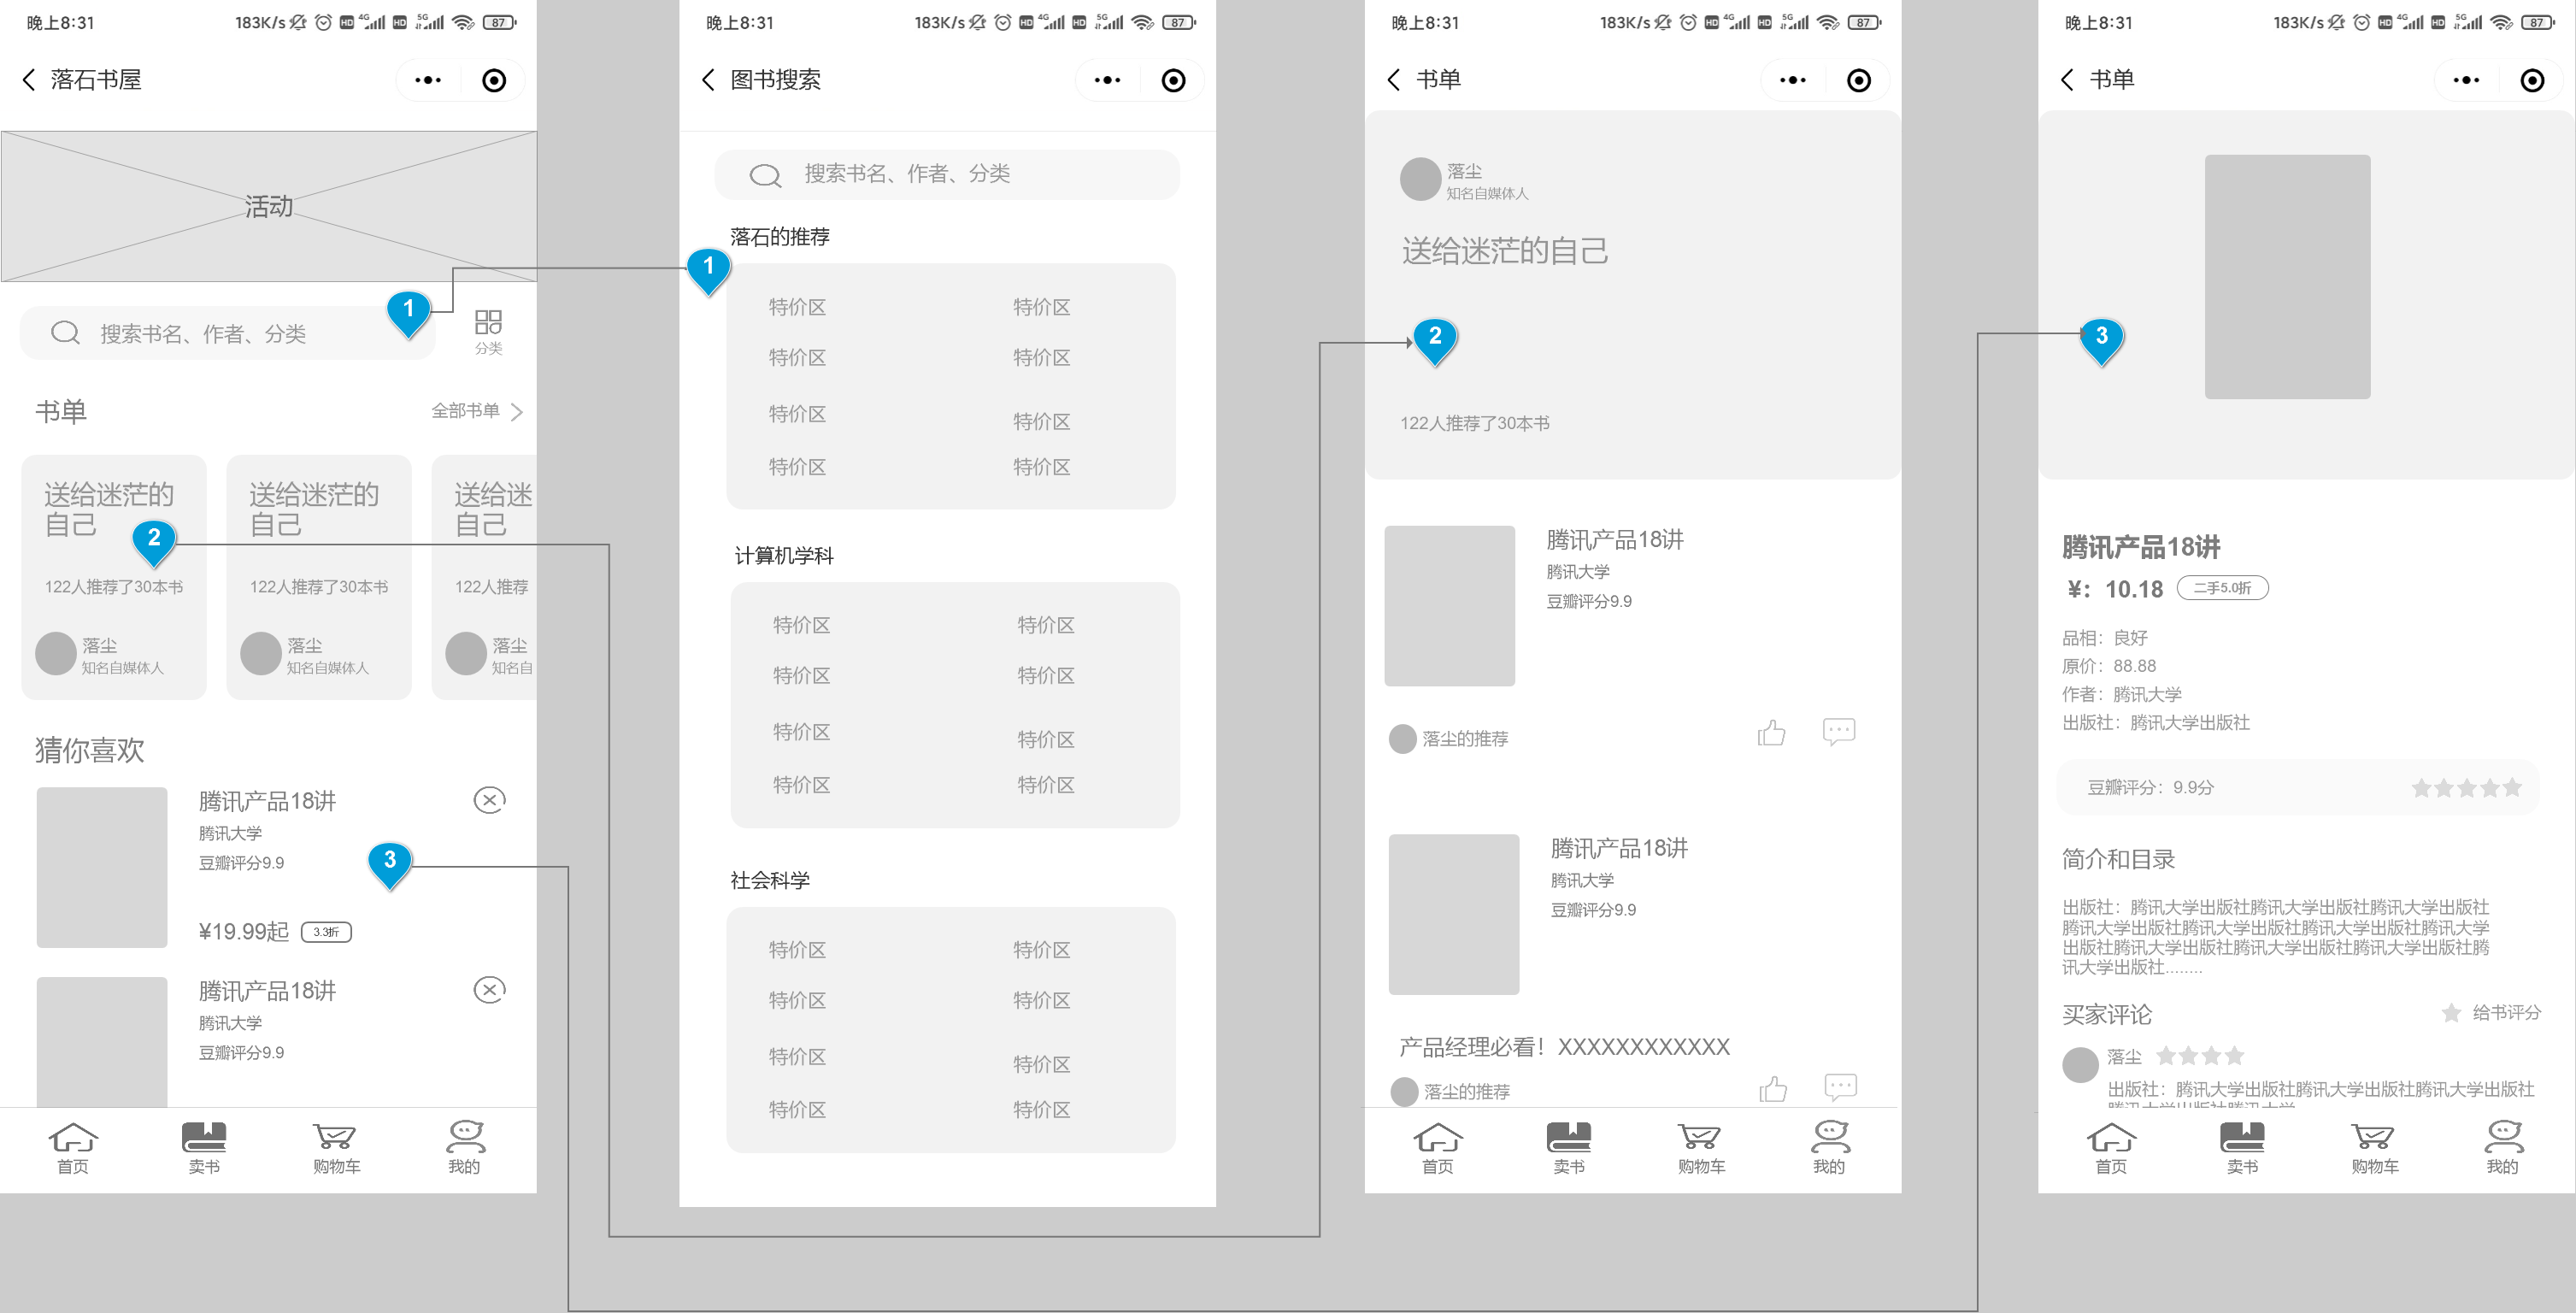The height and width of the screenshot is (1313, 2576).
Task: Click the search field on 图书搜索 page
Action: (946, 175)
